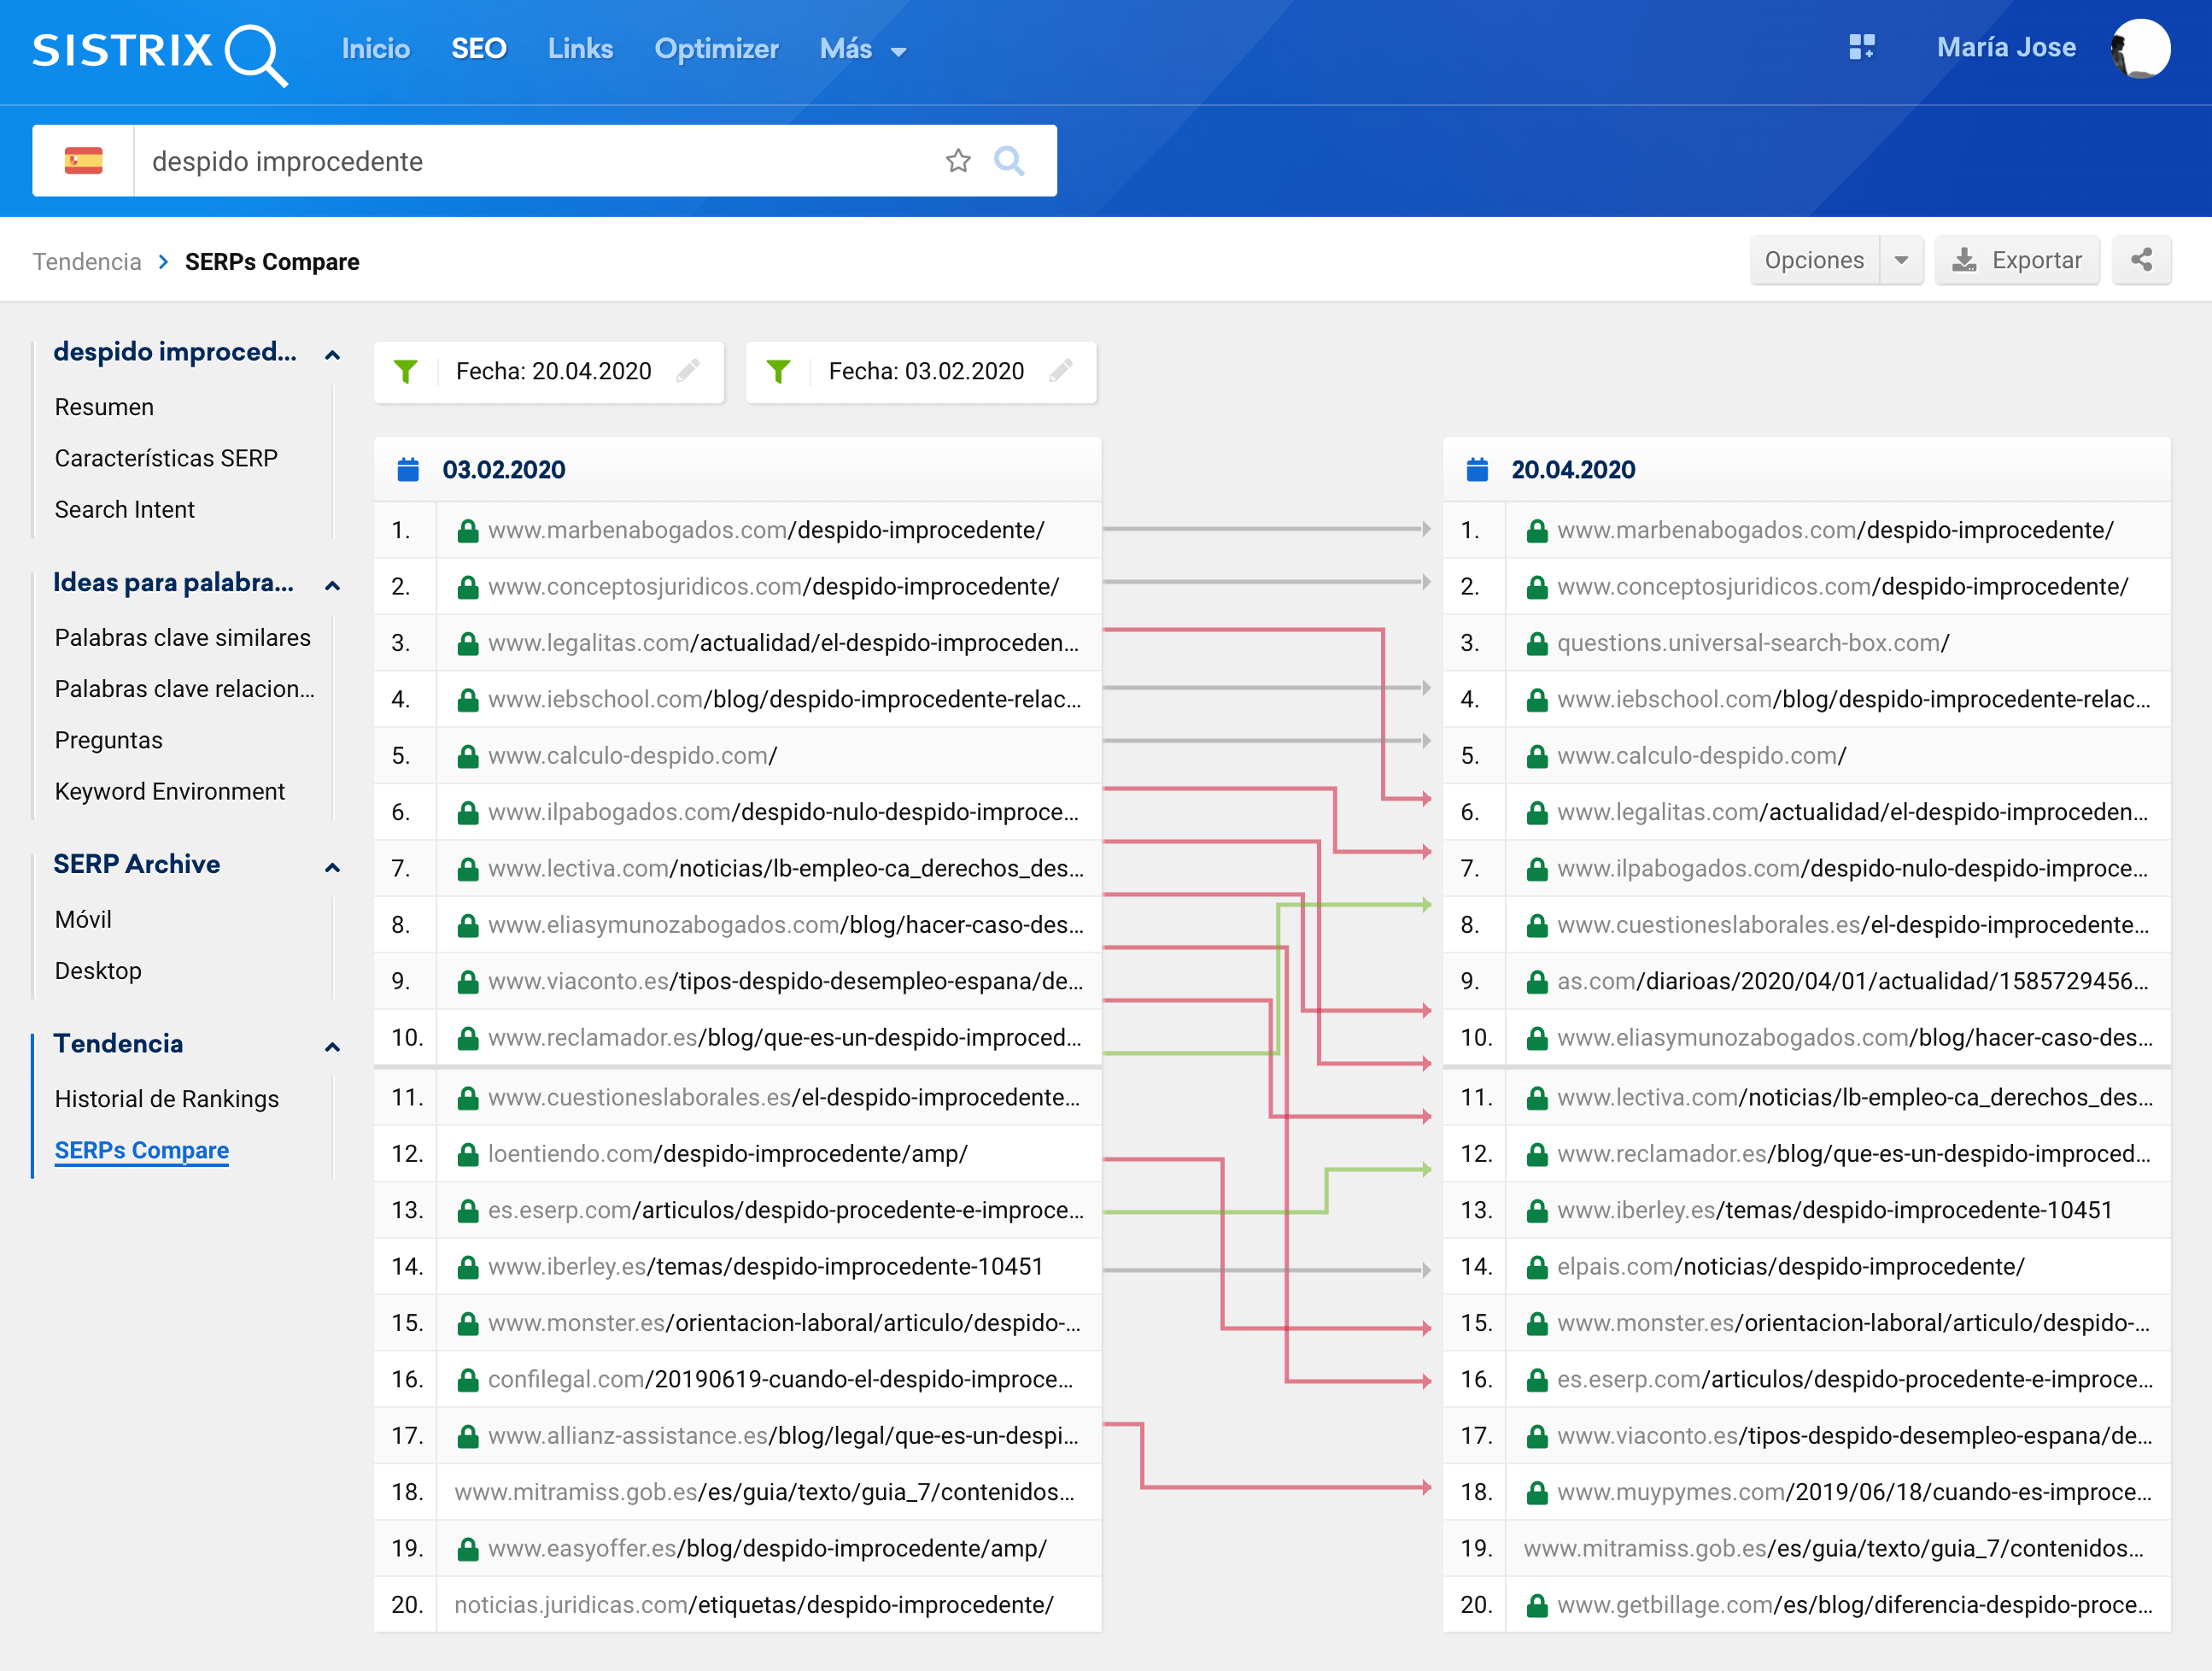This screenshot has height=1671, width=2212.
Task: Click the magnifier search icon
Action: (x=1009, y=161)
